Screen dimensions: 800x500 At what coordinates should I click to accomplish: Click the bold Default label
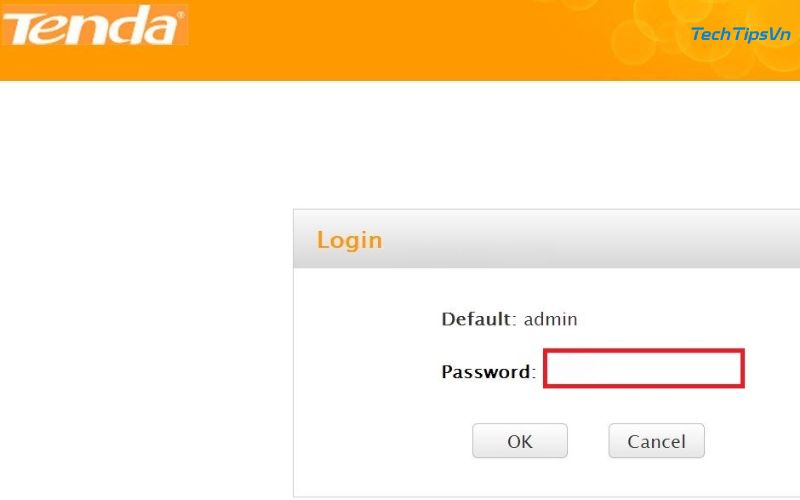pyautogui.click(x=476, y=320)
